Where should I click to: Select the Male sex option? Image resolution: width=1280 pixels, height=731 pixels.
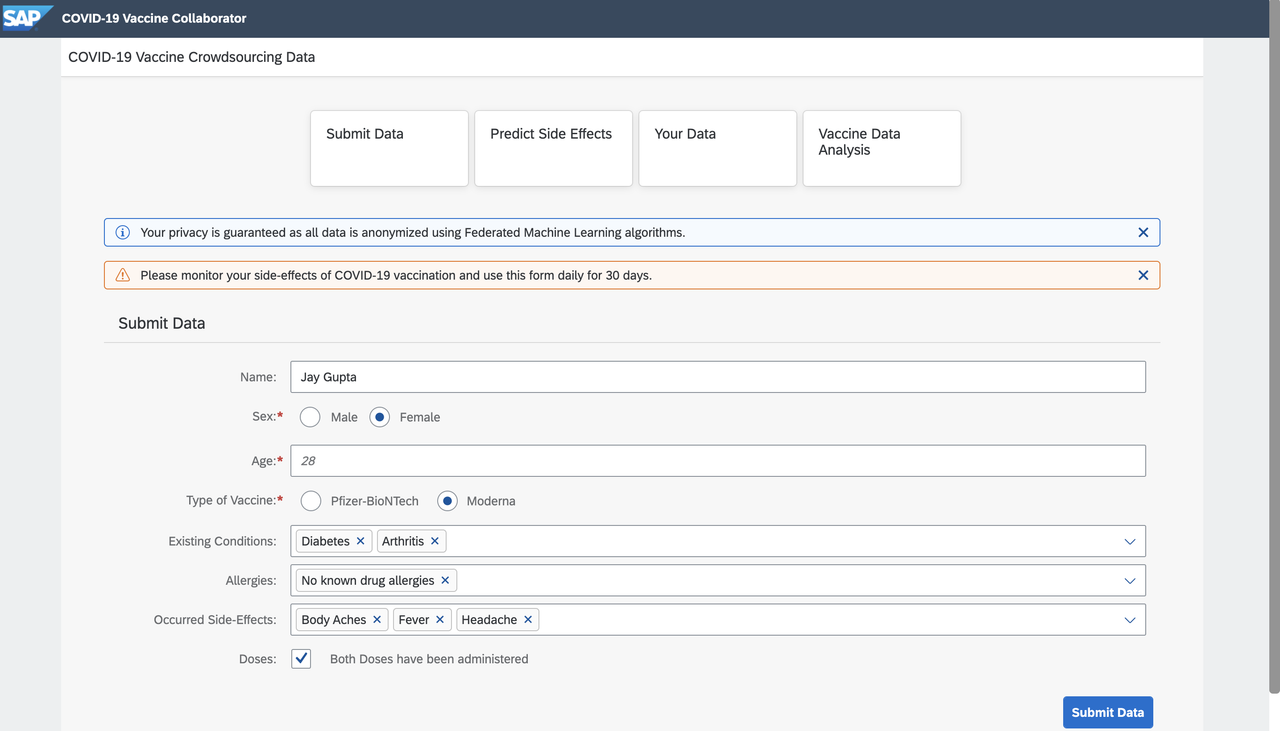pos(310,416)
